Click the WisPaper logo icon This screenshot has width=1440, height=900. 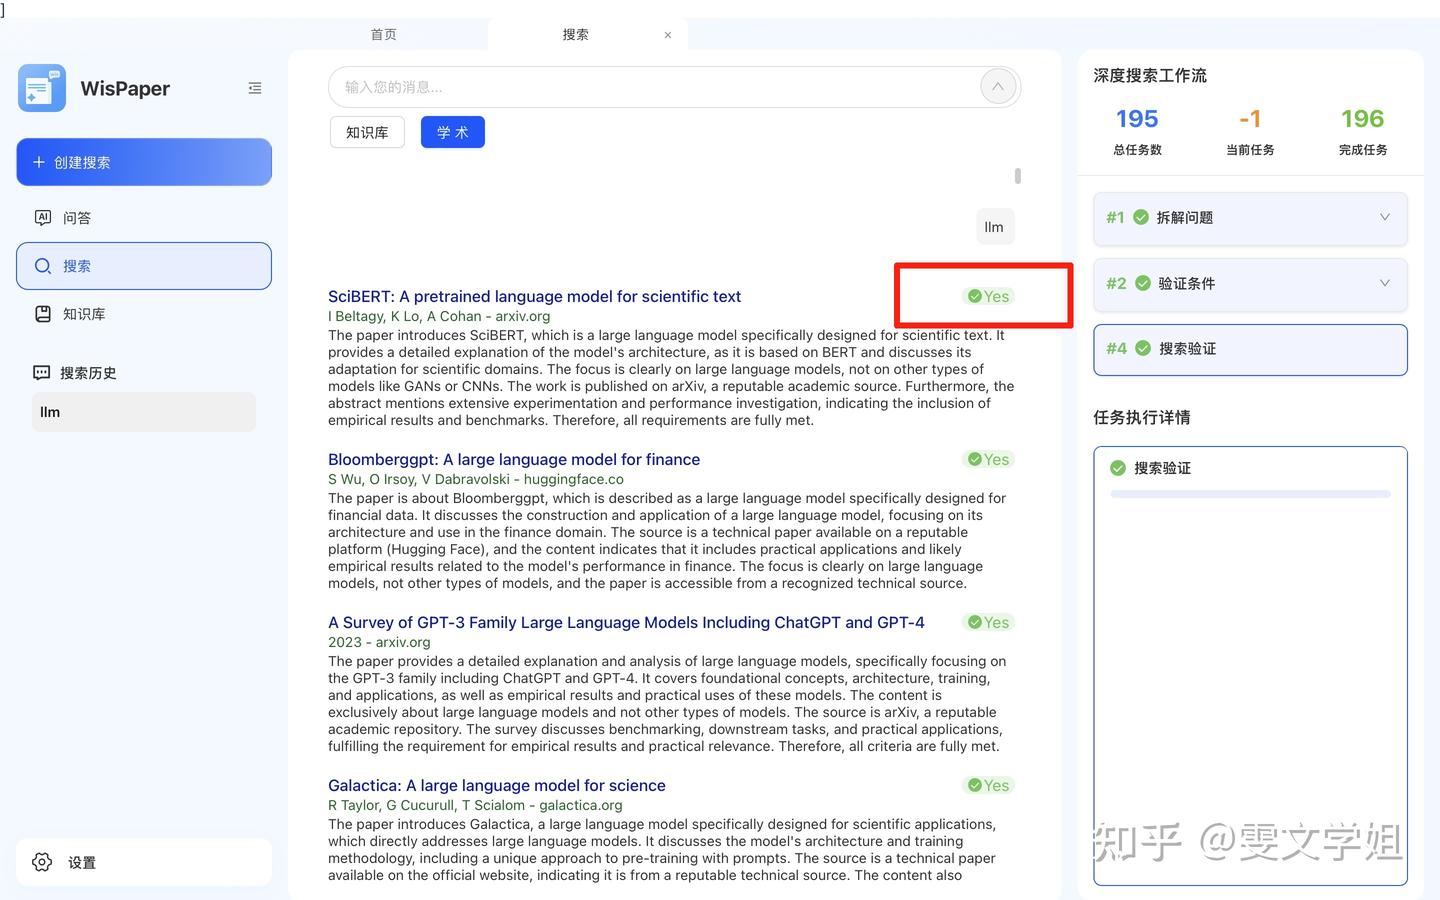[41, 88]
